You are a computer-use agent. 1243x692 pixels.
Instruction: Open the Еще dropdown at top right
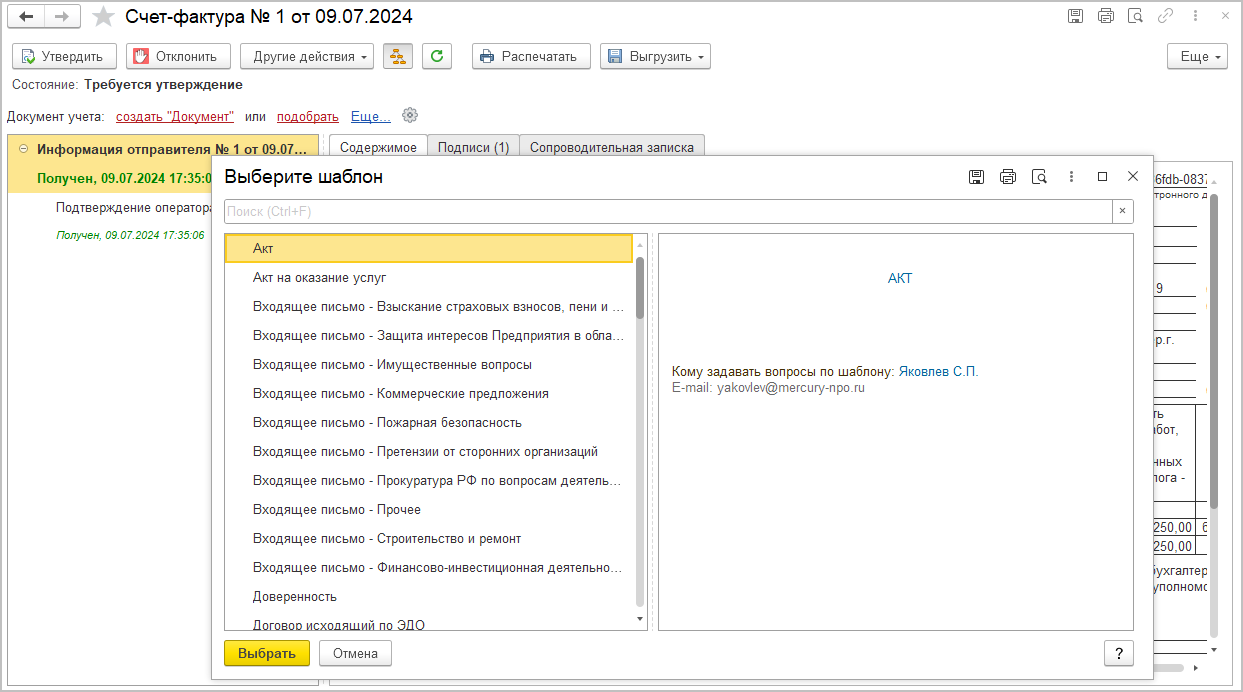coord(1196,57)
